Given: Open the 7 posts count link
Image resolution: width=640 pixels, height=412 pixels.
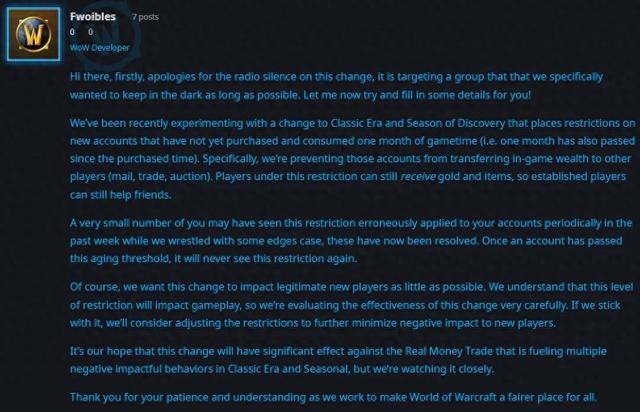Looking at the screenshot, I should (x=145, y=17).
